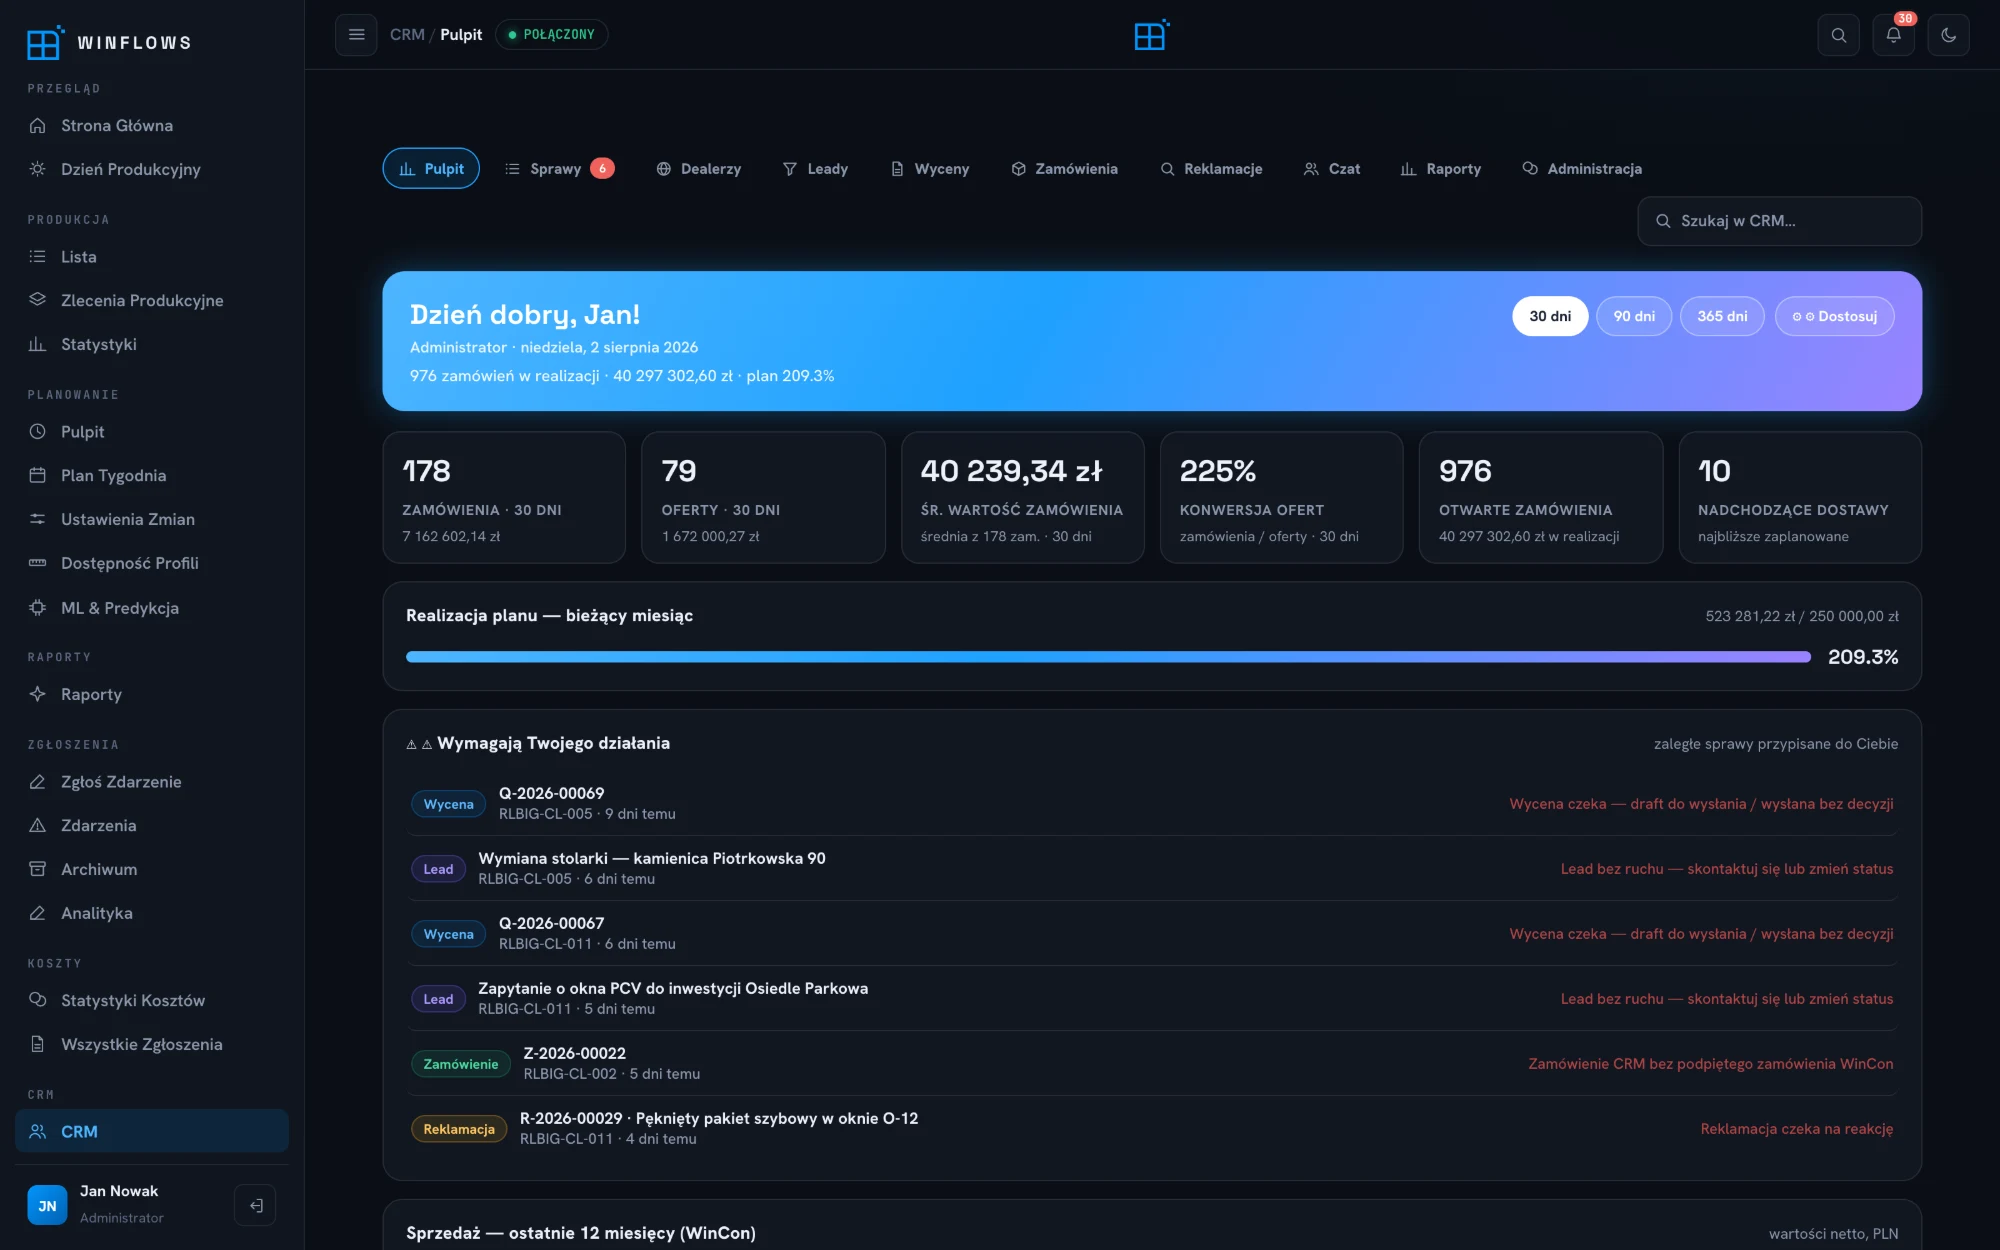Click the Reklamacja tag badge

point(459,1129)
